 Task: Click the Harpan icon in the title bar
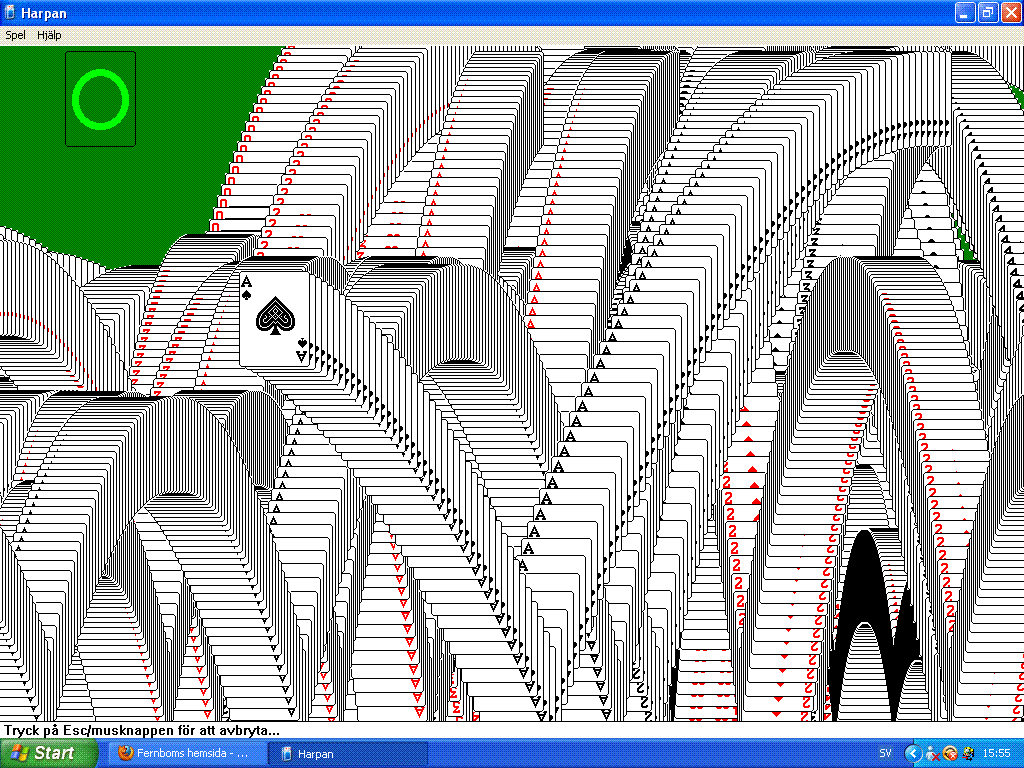pos(11,12)
